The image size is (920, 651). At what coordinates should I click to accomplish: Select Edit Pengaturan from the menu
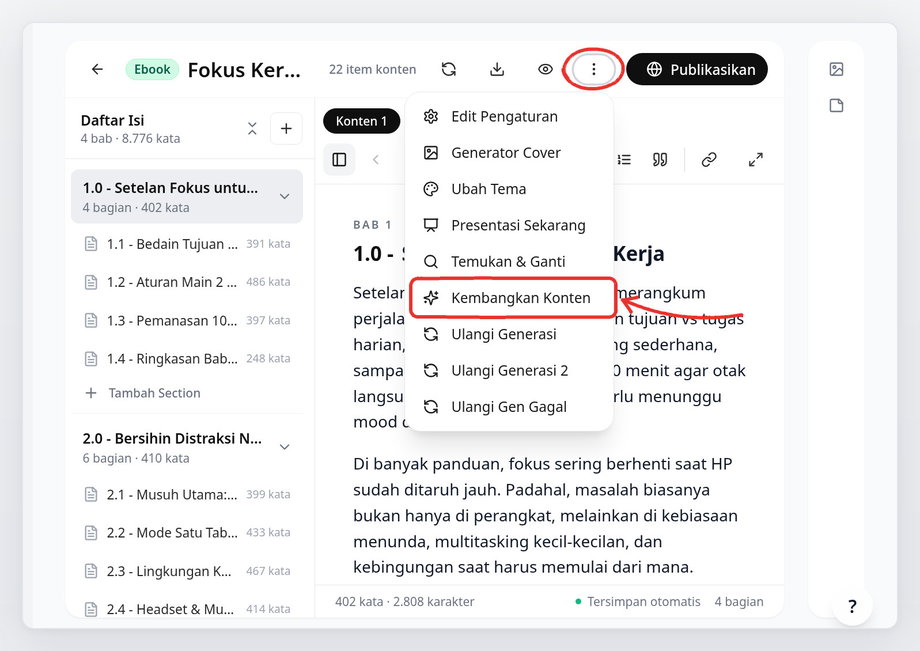pos(509,116)
